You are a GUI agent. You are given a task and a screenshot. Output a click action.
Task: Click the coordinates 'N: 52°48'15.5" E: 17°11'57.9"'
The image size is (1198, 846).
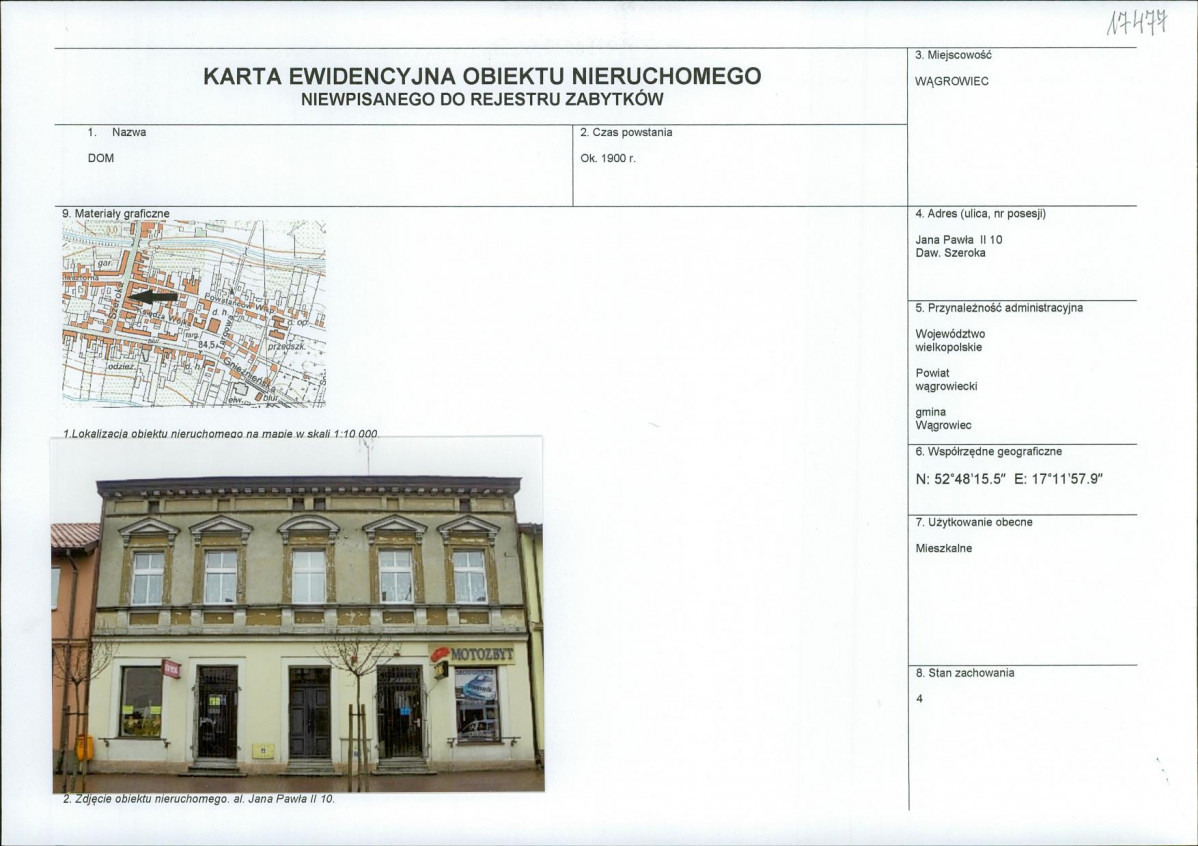1009,479
